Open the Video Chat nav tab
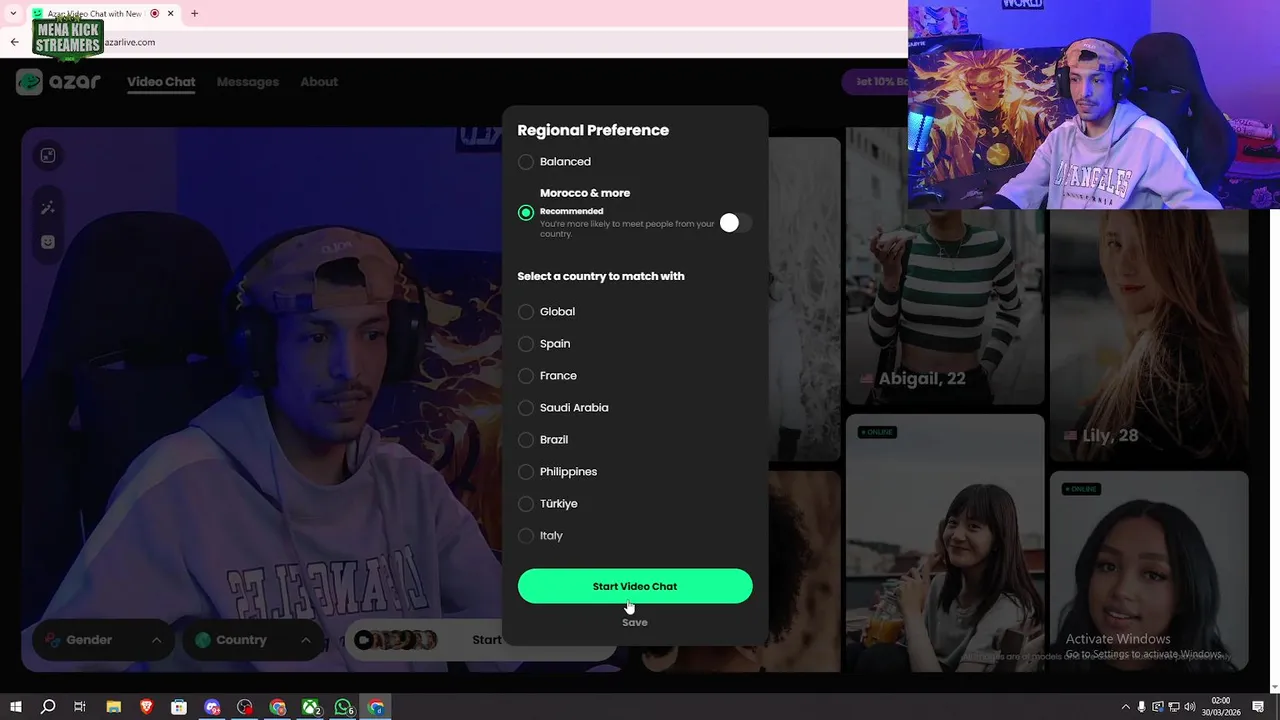 [161, 82]
